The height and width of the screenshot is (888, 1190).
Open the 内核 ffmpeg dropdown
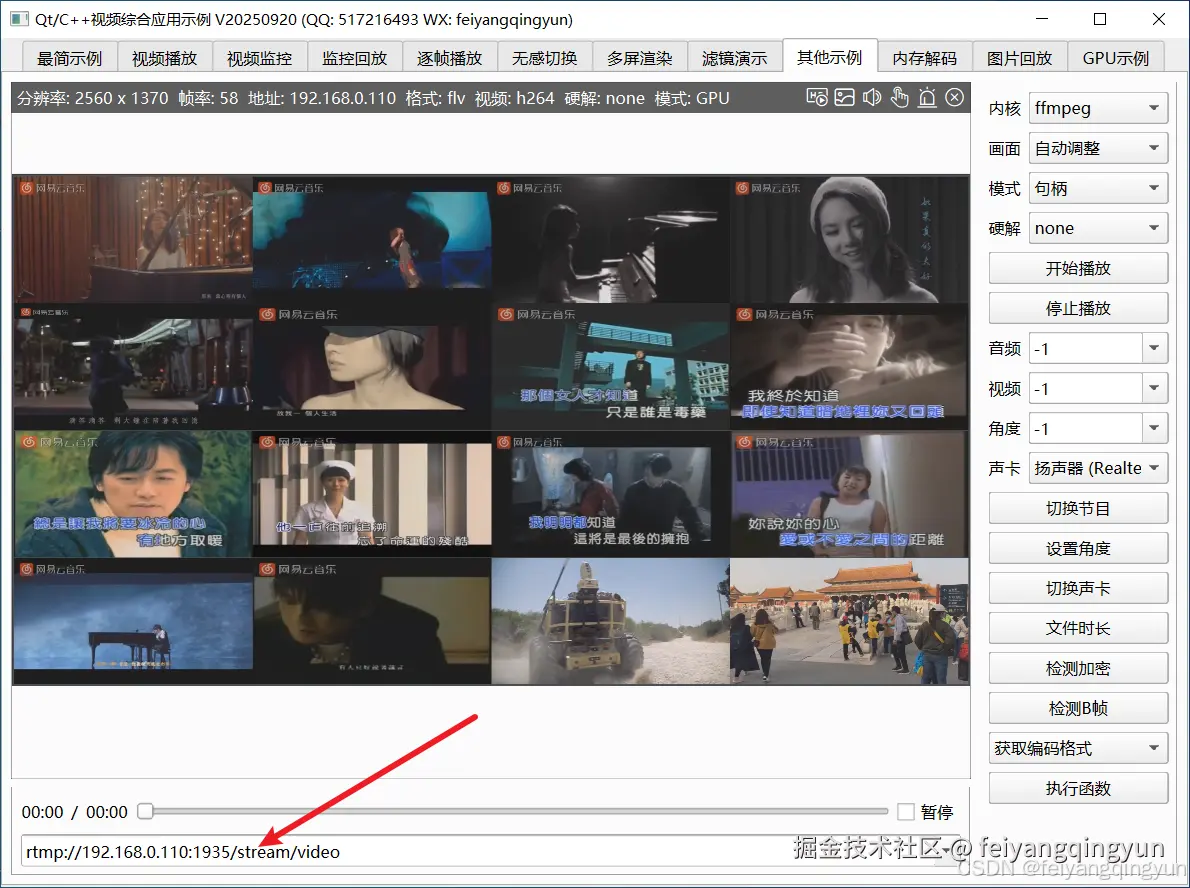pos(1098,109)
